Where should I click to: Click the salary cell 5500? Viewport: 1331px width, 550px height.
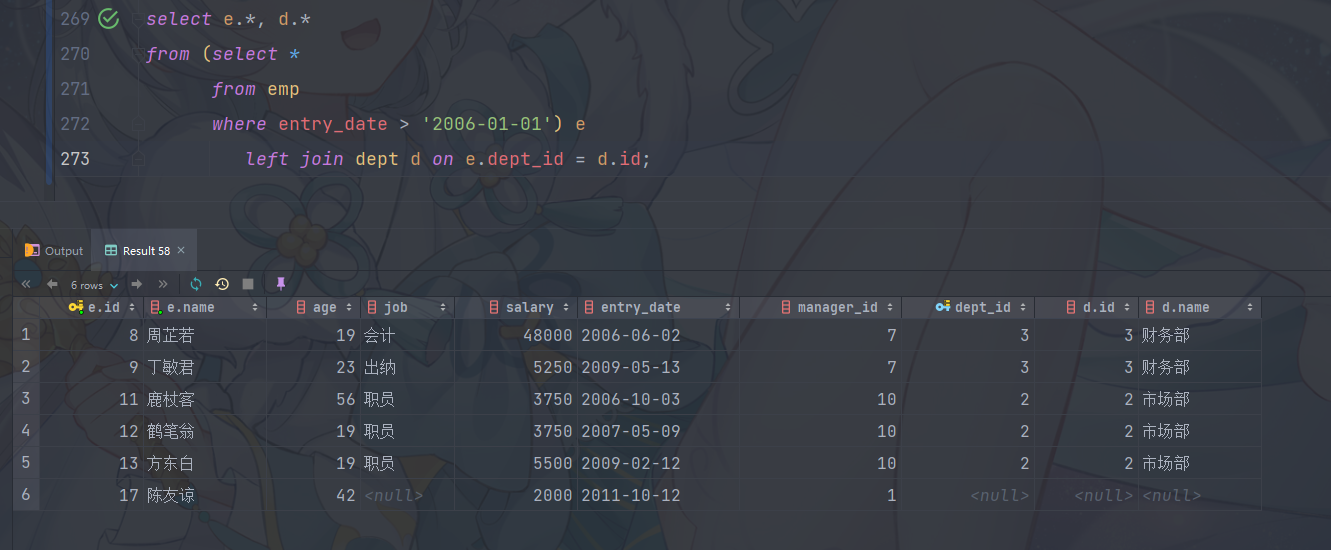[515, 463]
